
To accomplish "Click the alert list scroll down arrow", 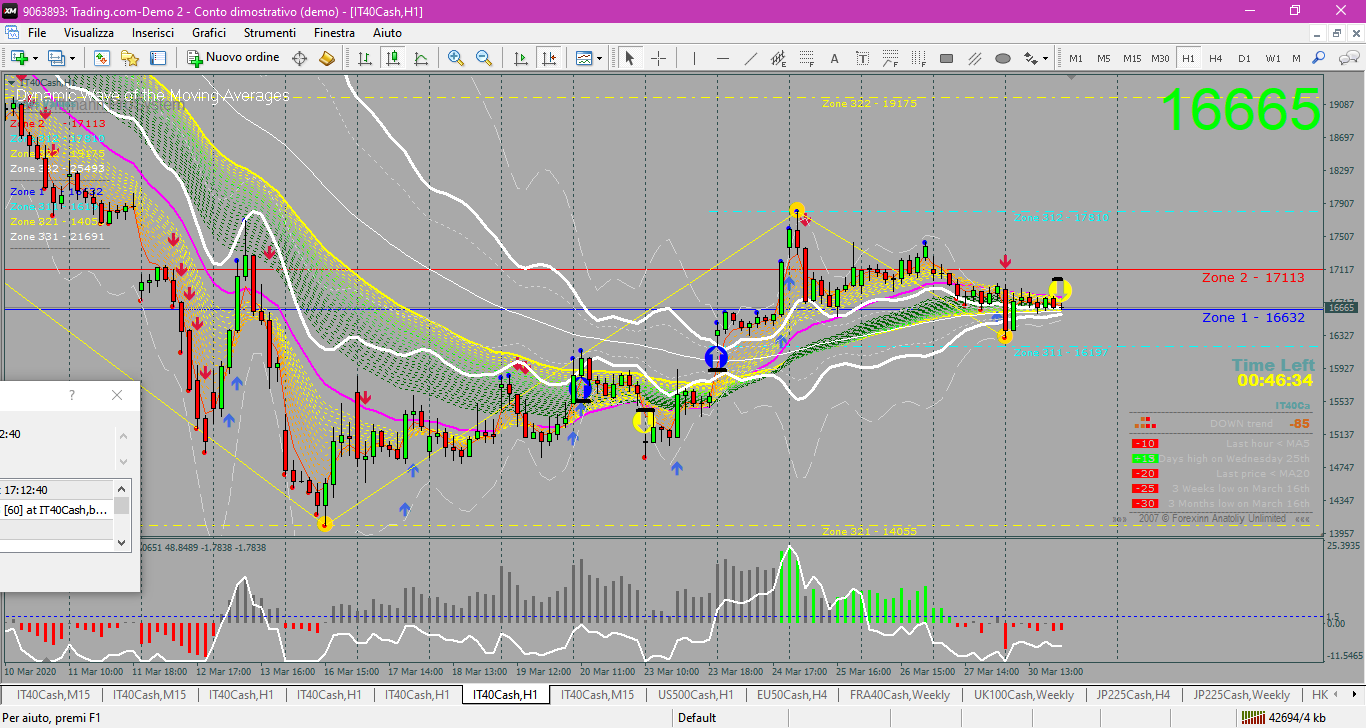I will pos(122,542).
